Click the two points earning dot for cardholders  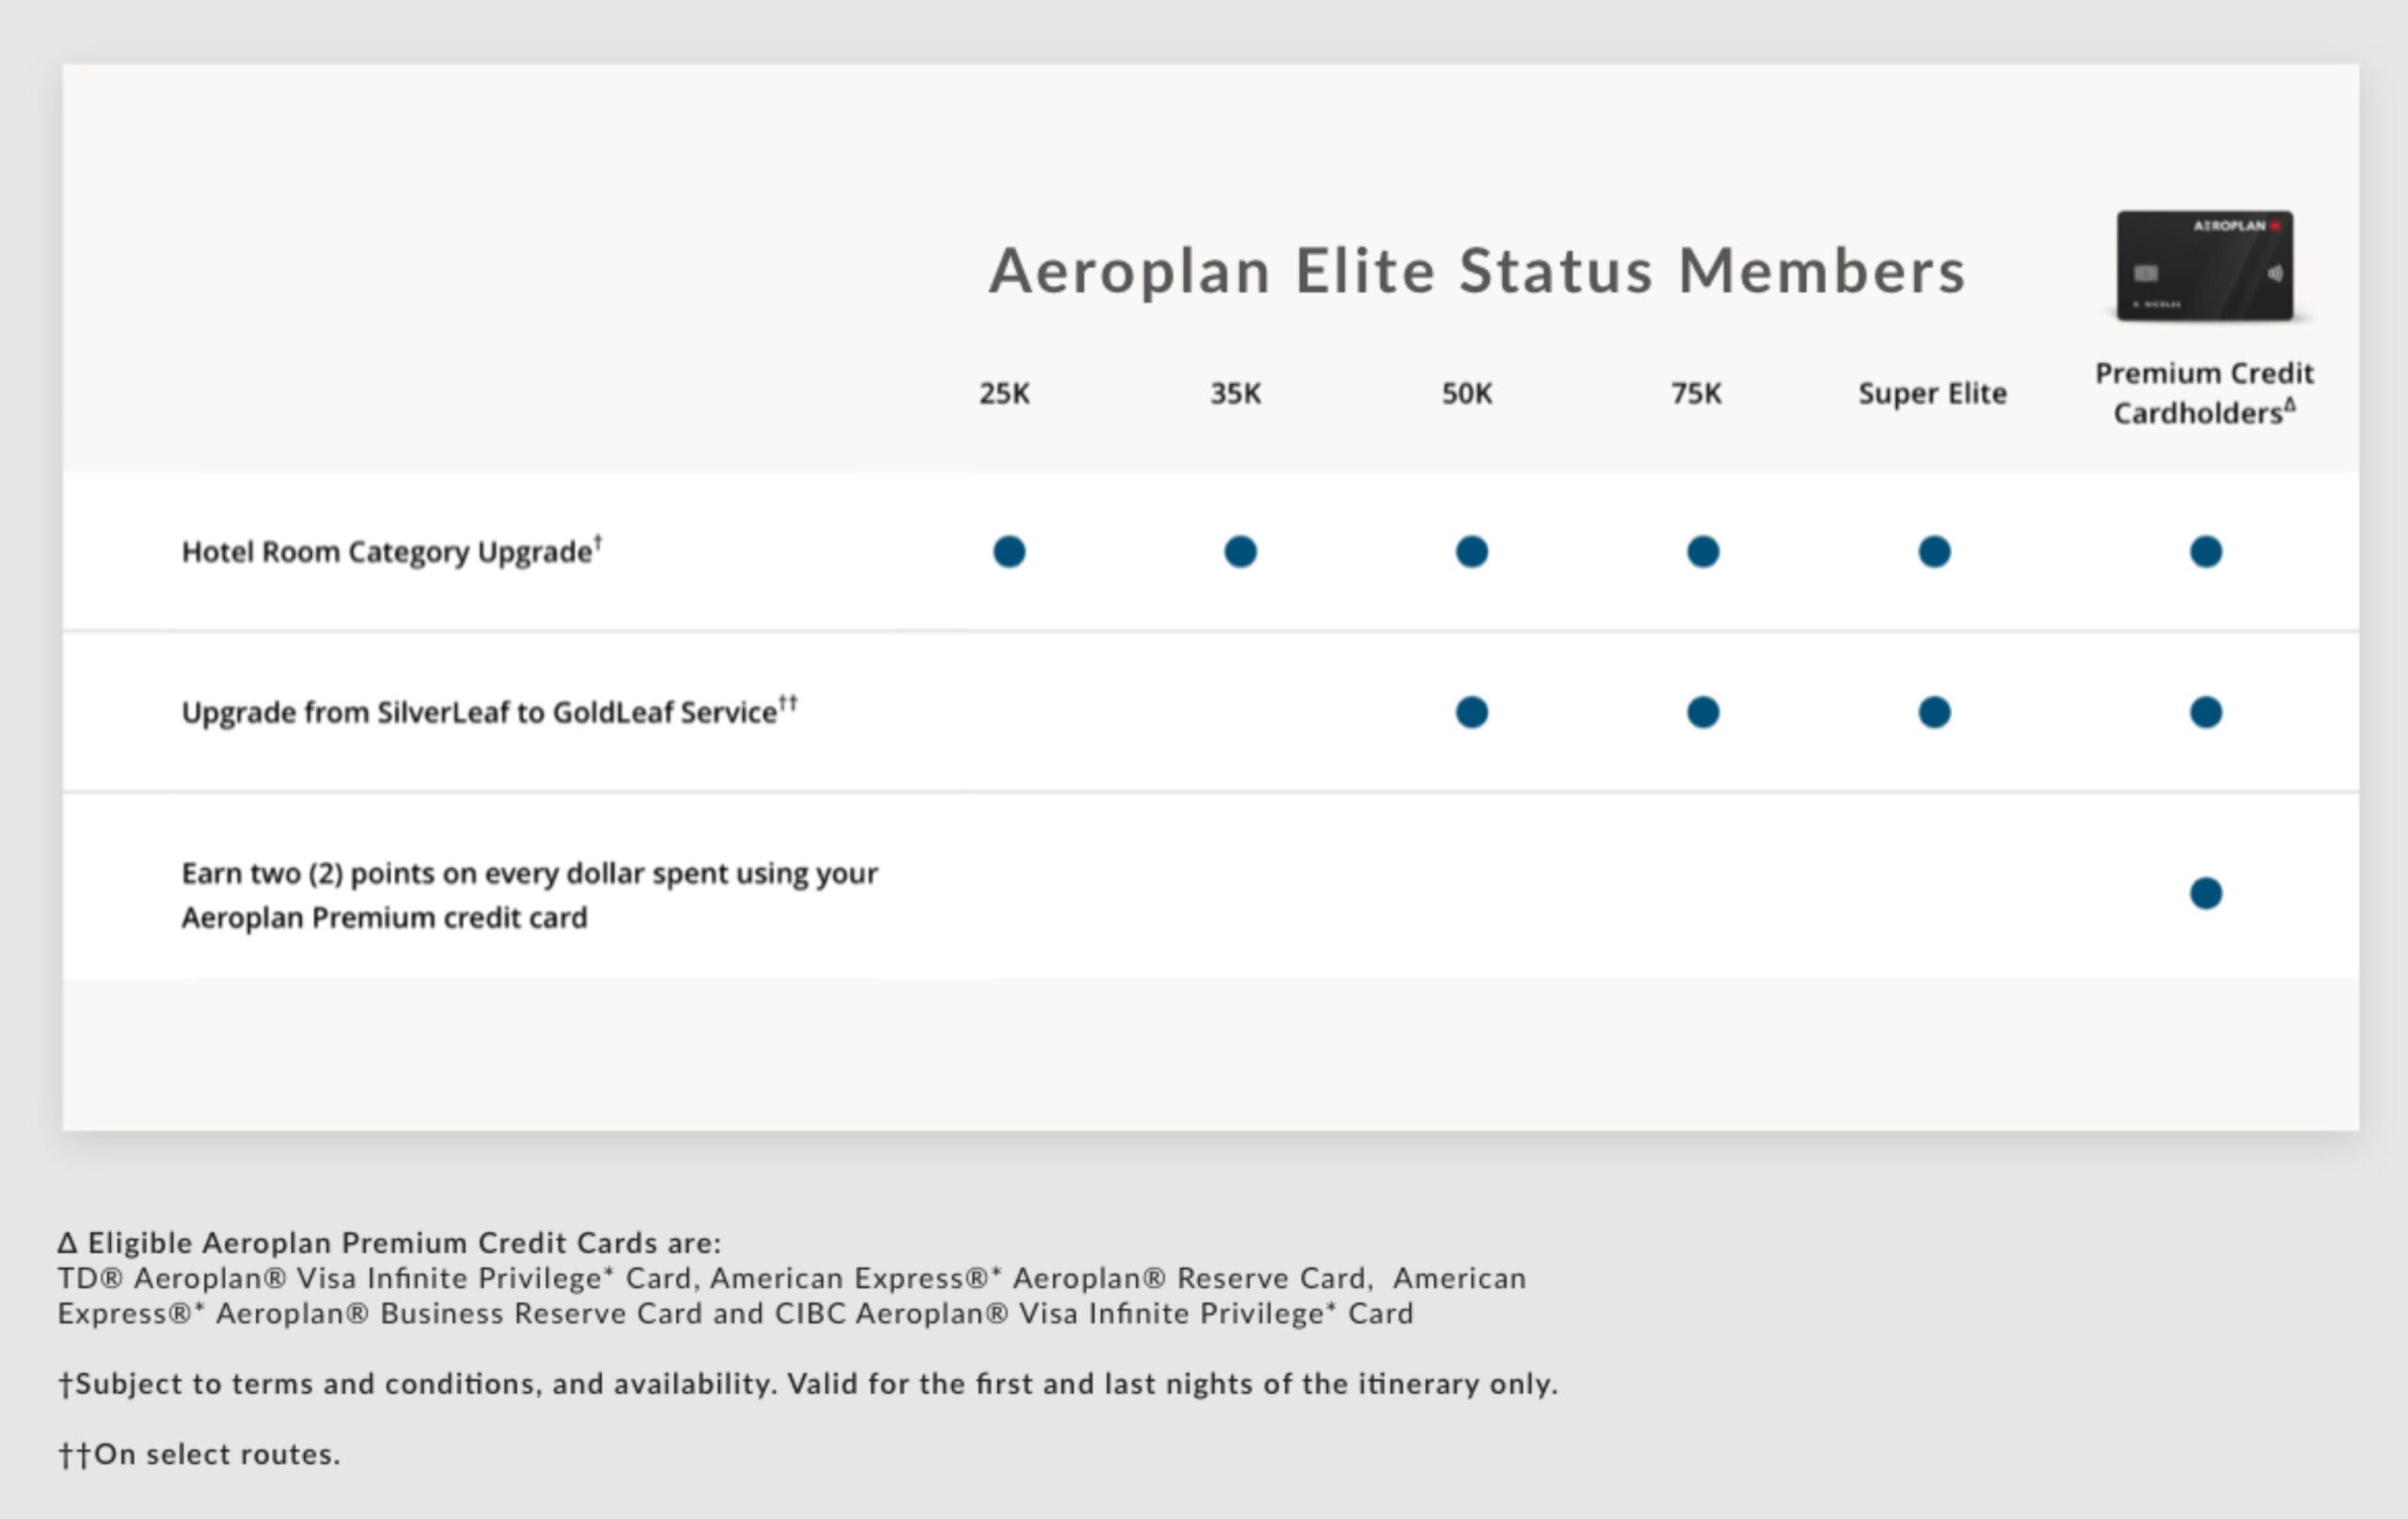click(2205, 893)
